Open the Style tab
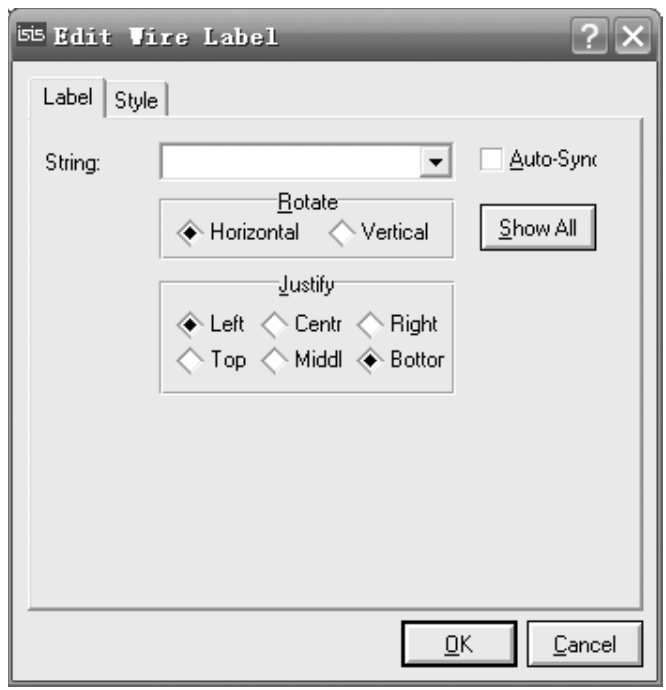 point(136,100)
